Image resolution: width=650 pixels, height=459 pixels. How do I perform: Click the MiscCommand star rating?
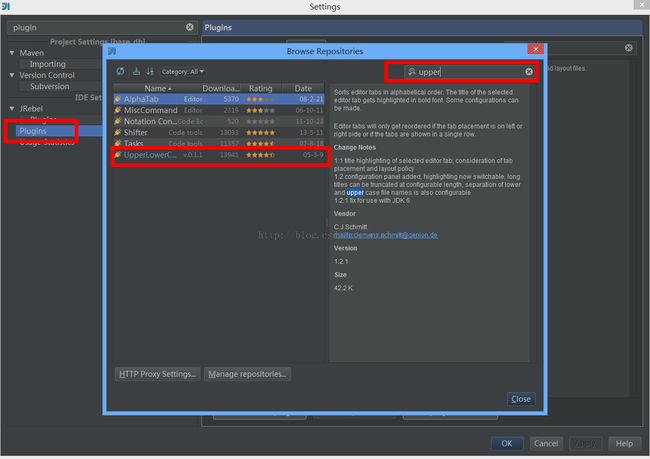pos(260,111)
